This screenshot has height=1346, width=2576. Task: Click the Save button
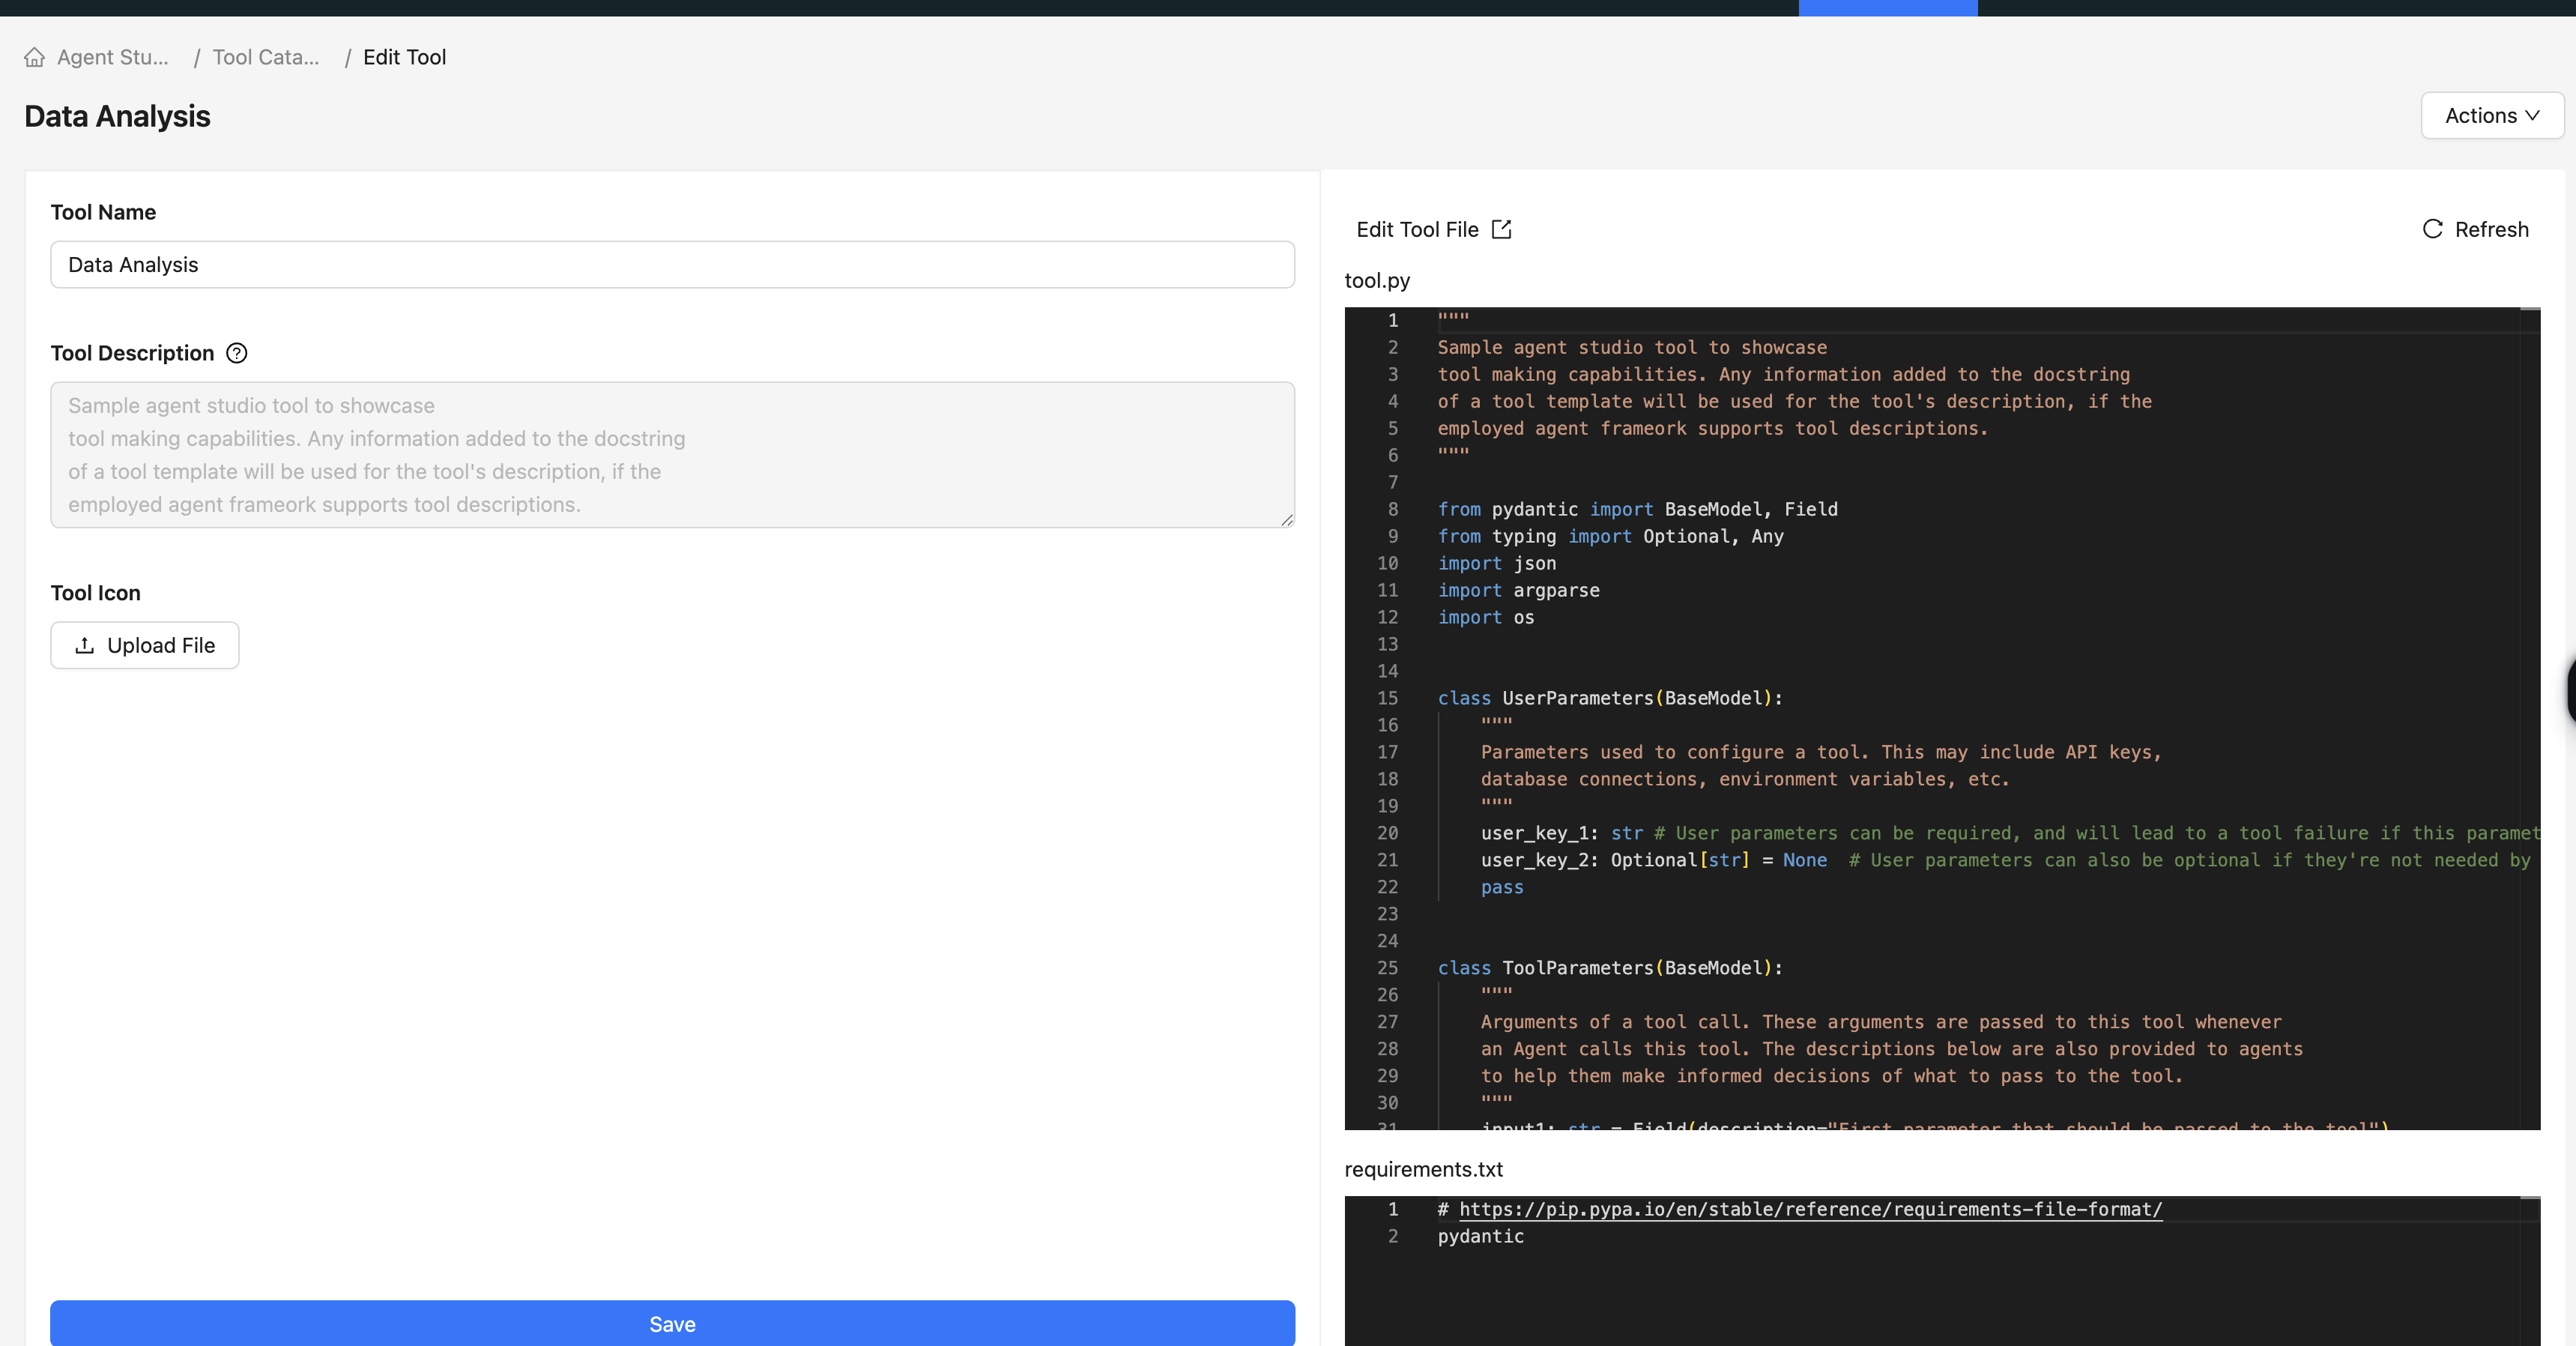[x=672, y=1323]
